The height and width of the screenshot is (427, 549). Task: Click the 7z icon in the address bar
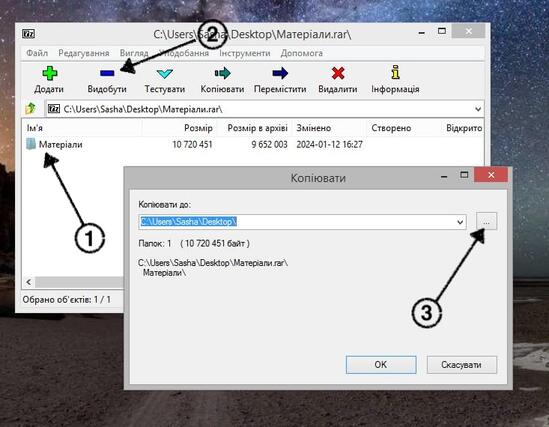[x=54, y=109]
